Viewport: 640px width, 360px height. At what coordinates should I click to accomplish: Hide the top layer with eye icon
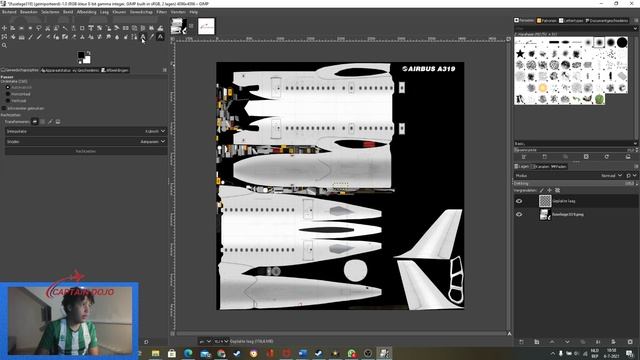tap(519, 201)
